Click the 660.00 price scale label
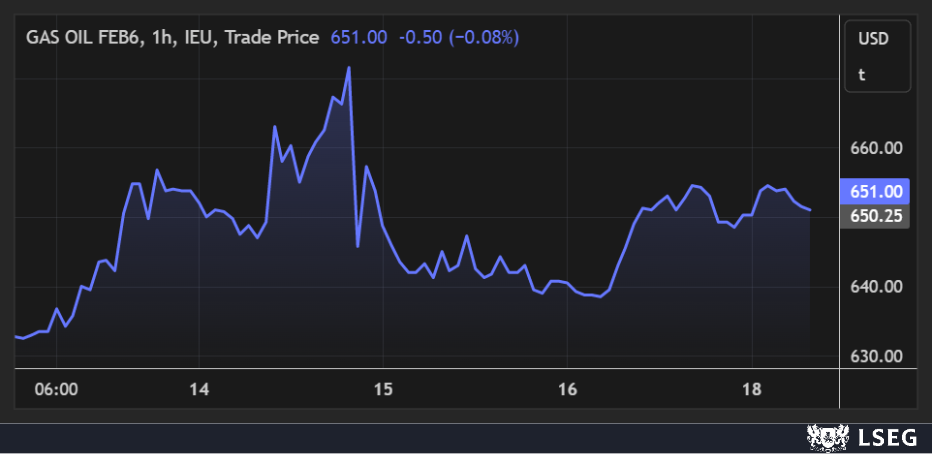 [876, 148]
